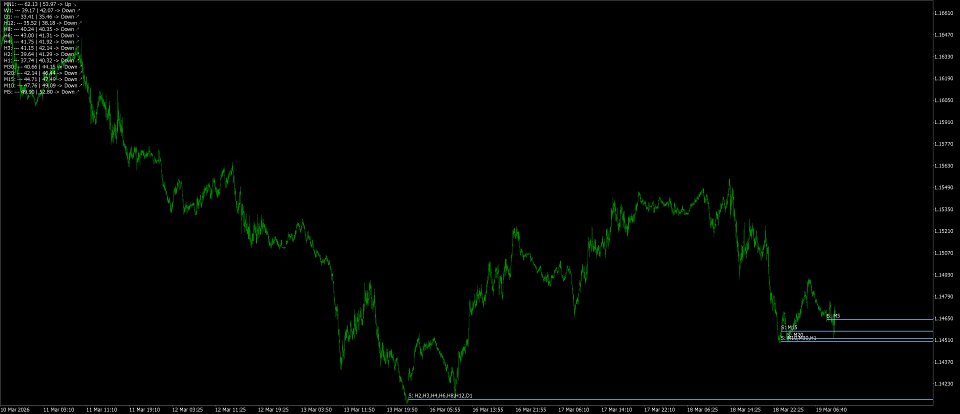Click the '19 Mar 06:40' time label
The image size is (960, 414).
click(x=833, y=409)
